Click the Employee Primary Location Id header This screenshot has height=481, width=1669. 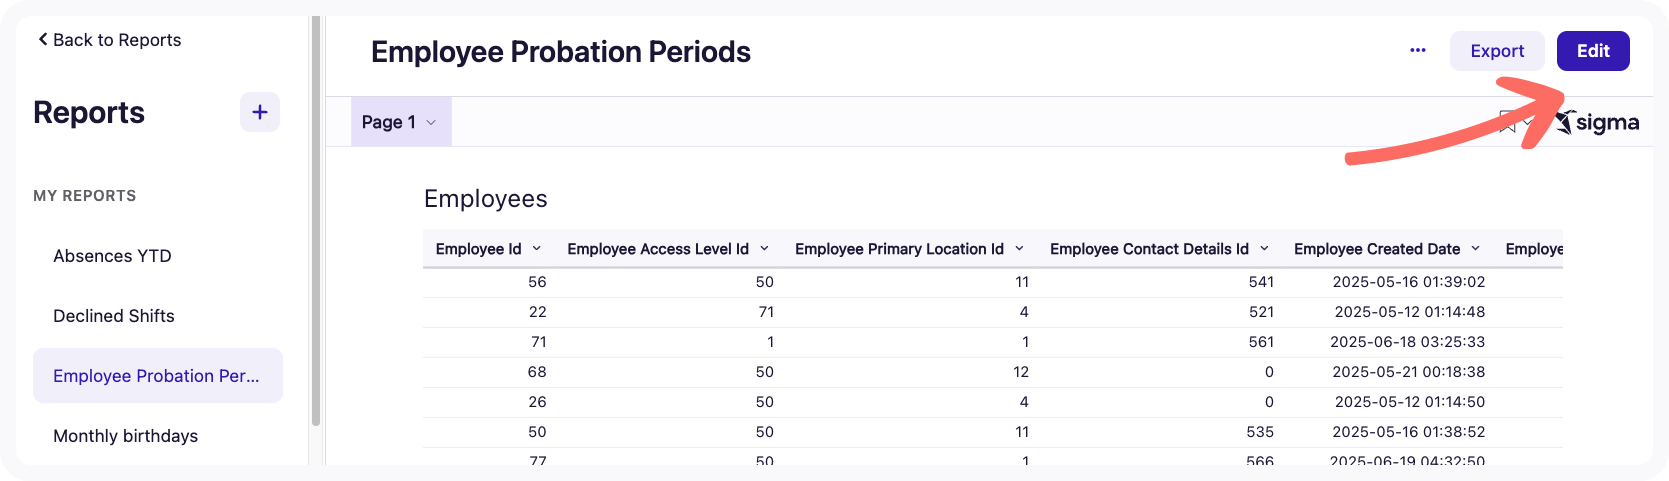coord(899,249)
